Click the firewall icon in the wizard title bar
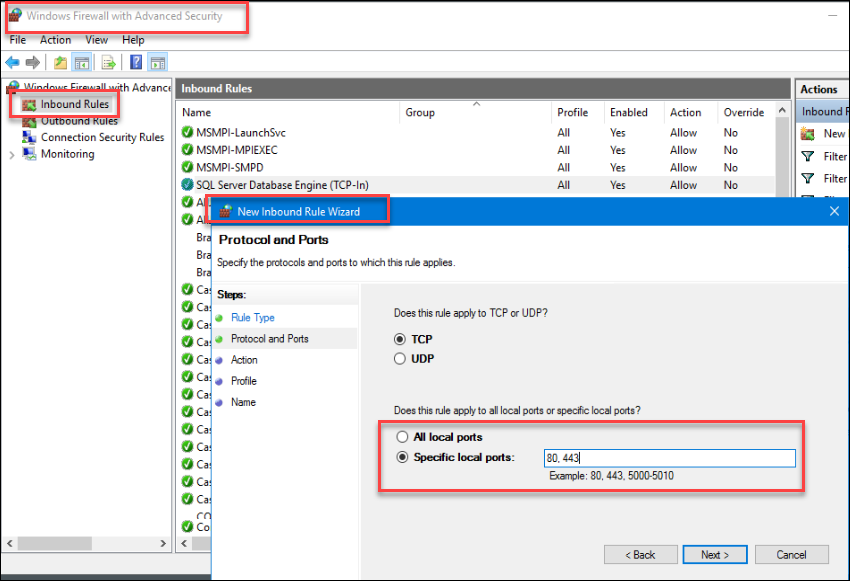The width and height of the screenshot is (850, 581). click(226, 211)
